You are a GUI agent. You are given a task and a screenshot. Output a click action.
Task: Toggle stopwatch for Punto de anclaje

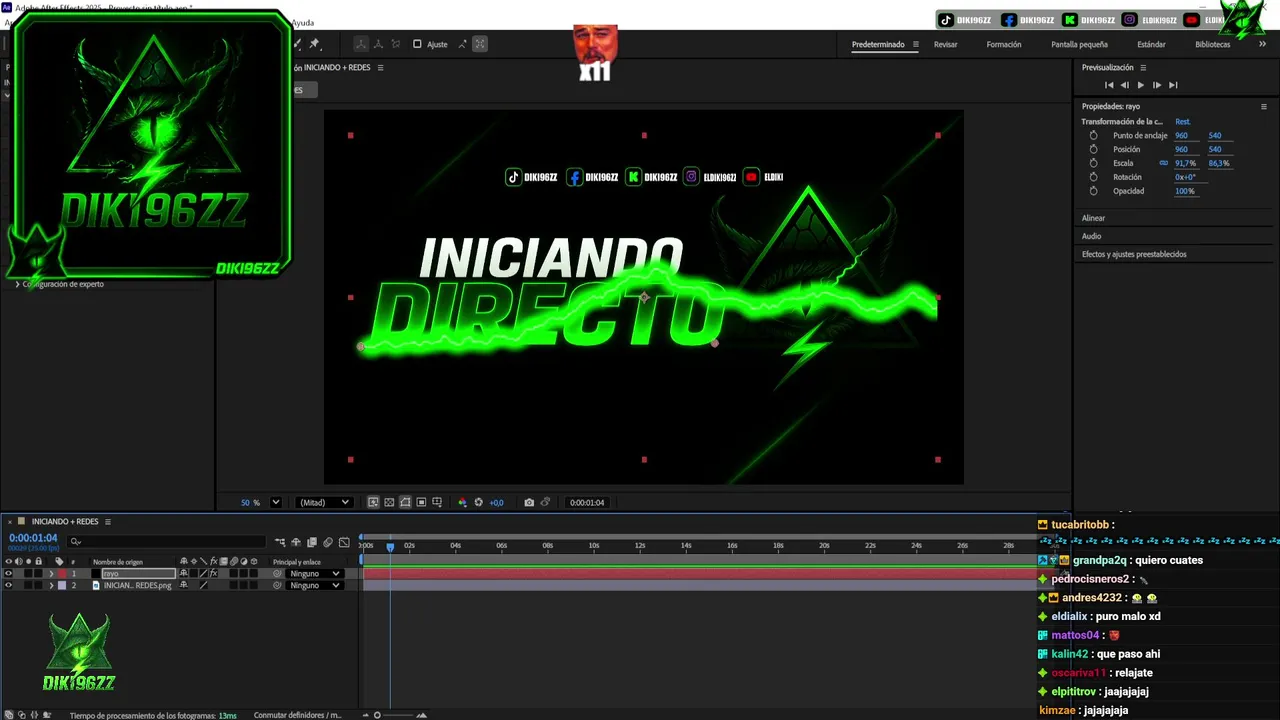[1093, 135]
